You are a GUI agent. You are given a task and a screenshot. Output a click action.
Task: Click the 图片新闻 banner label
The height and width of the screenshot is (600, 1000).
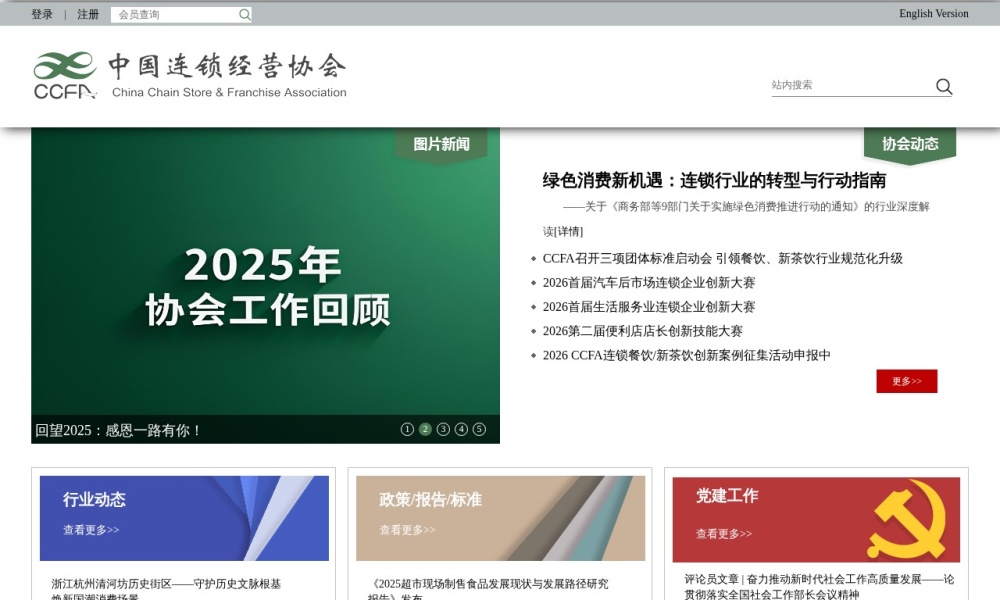point(441,143)
